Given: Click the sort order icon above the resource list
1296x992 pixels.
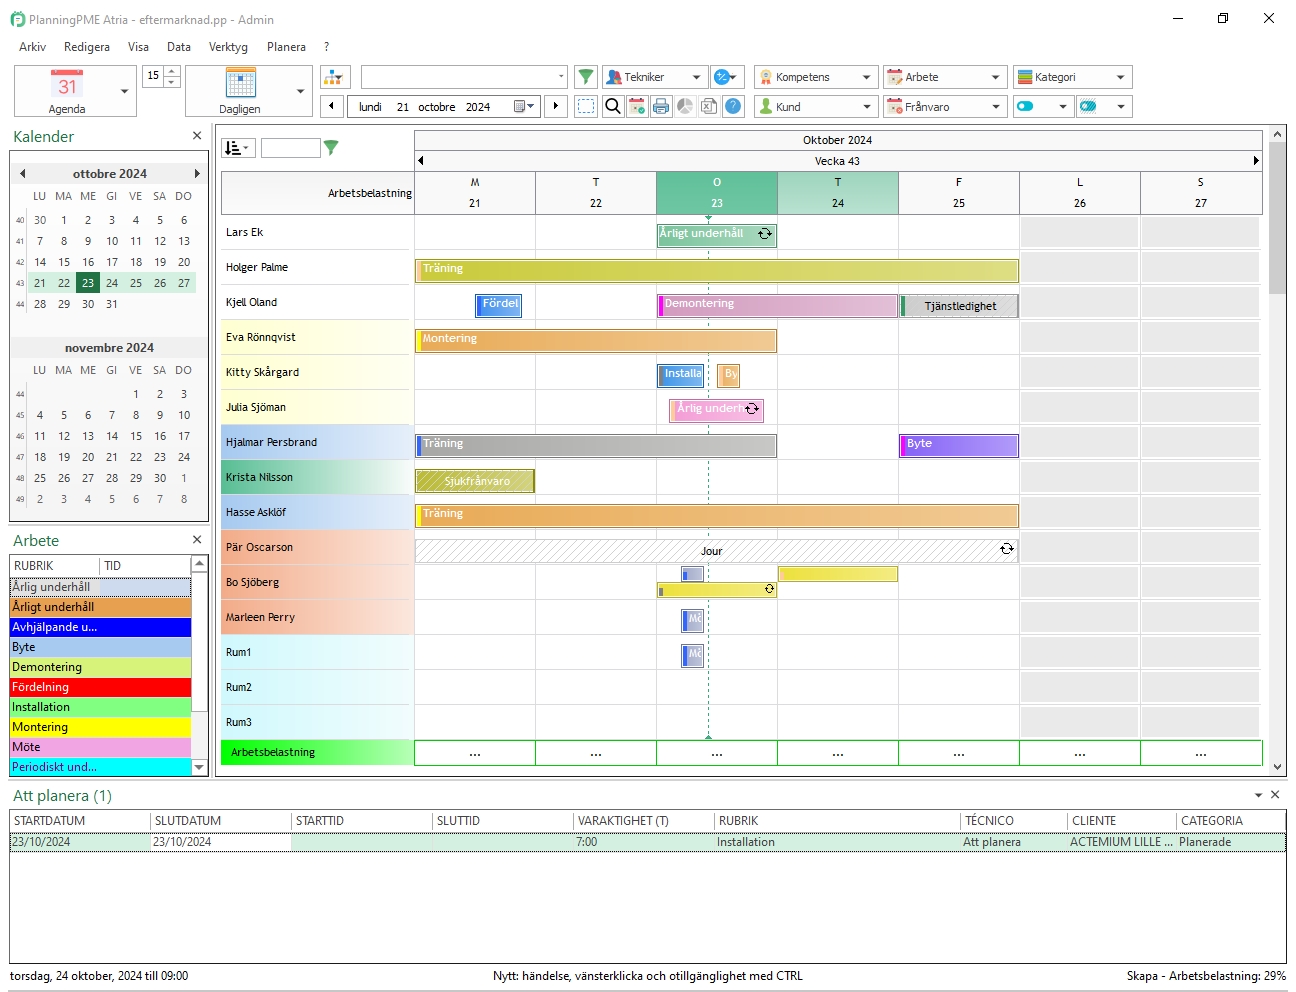Looking at the screenshot, I should (238, 148).
